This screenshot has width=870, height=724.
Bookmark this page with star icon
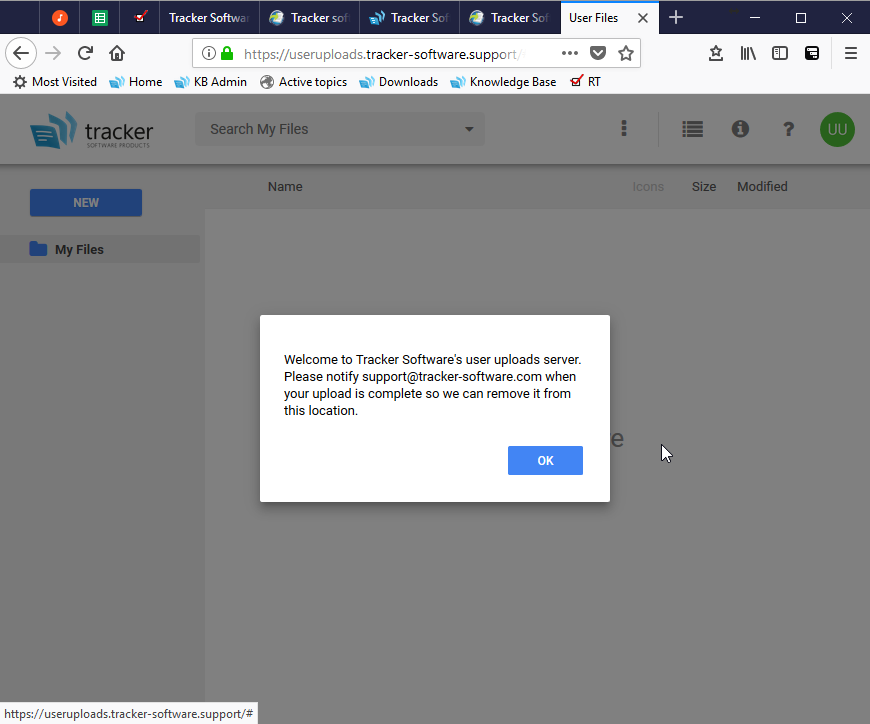(x=626, y=53)
